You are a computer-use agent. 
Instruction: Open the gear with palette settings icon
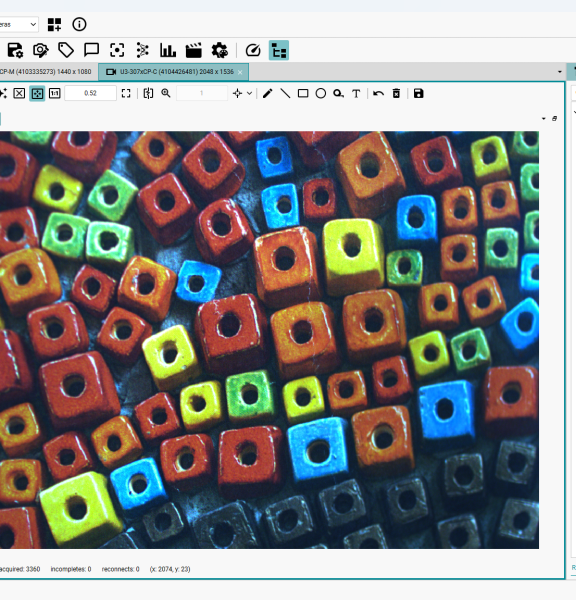(x=220, y=50)
